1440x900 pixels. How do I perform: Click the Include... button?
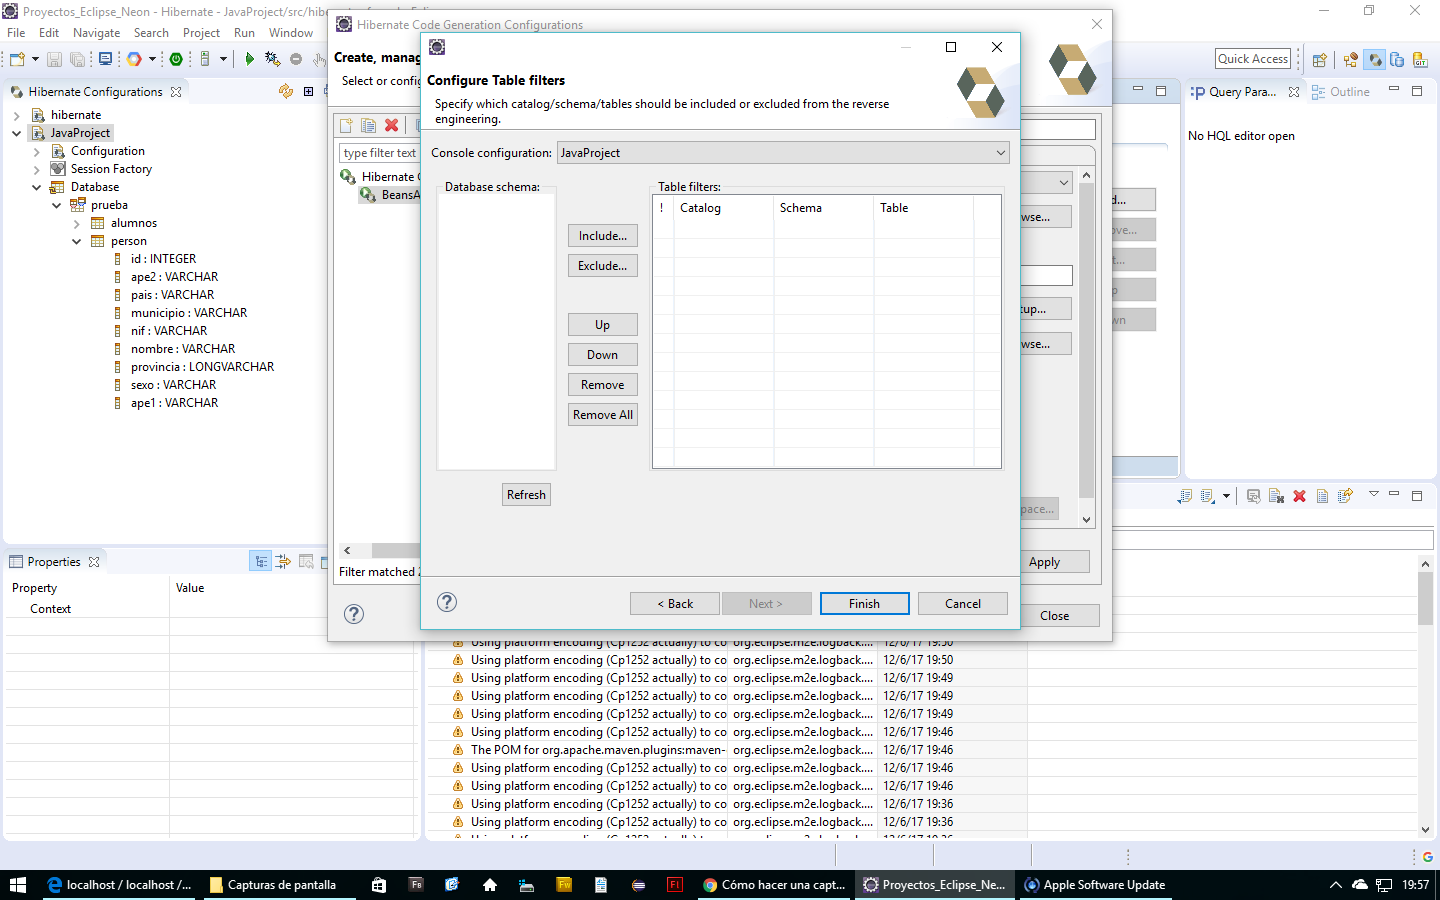(603, 236)
